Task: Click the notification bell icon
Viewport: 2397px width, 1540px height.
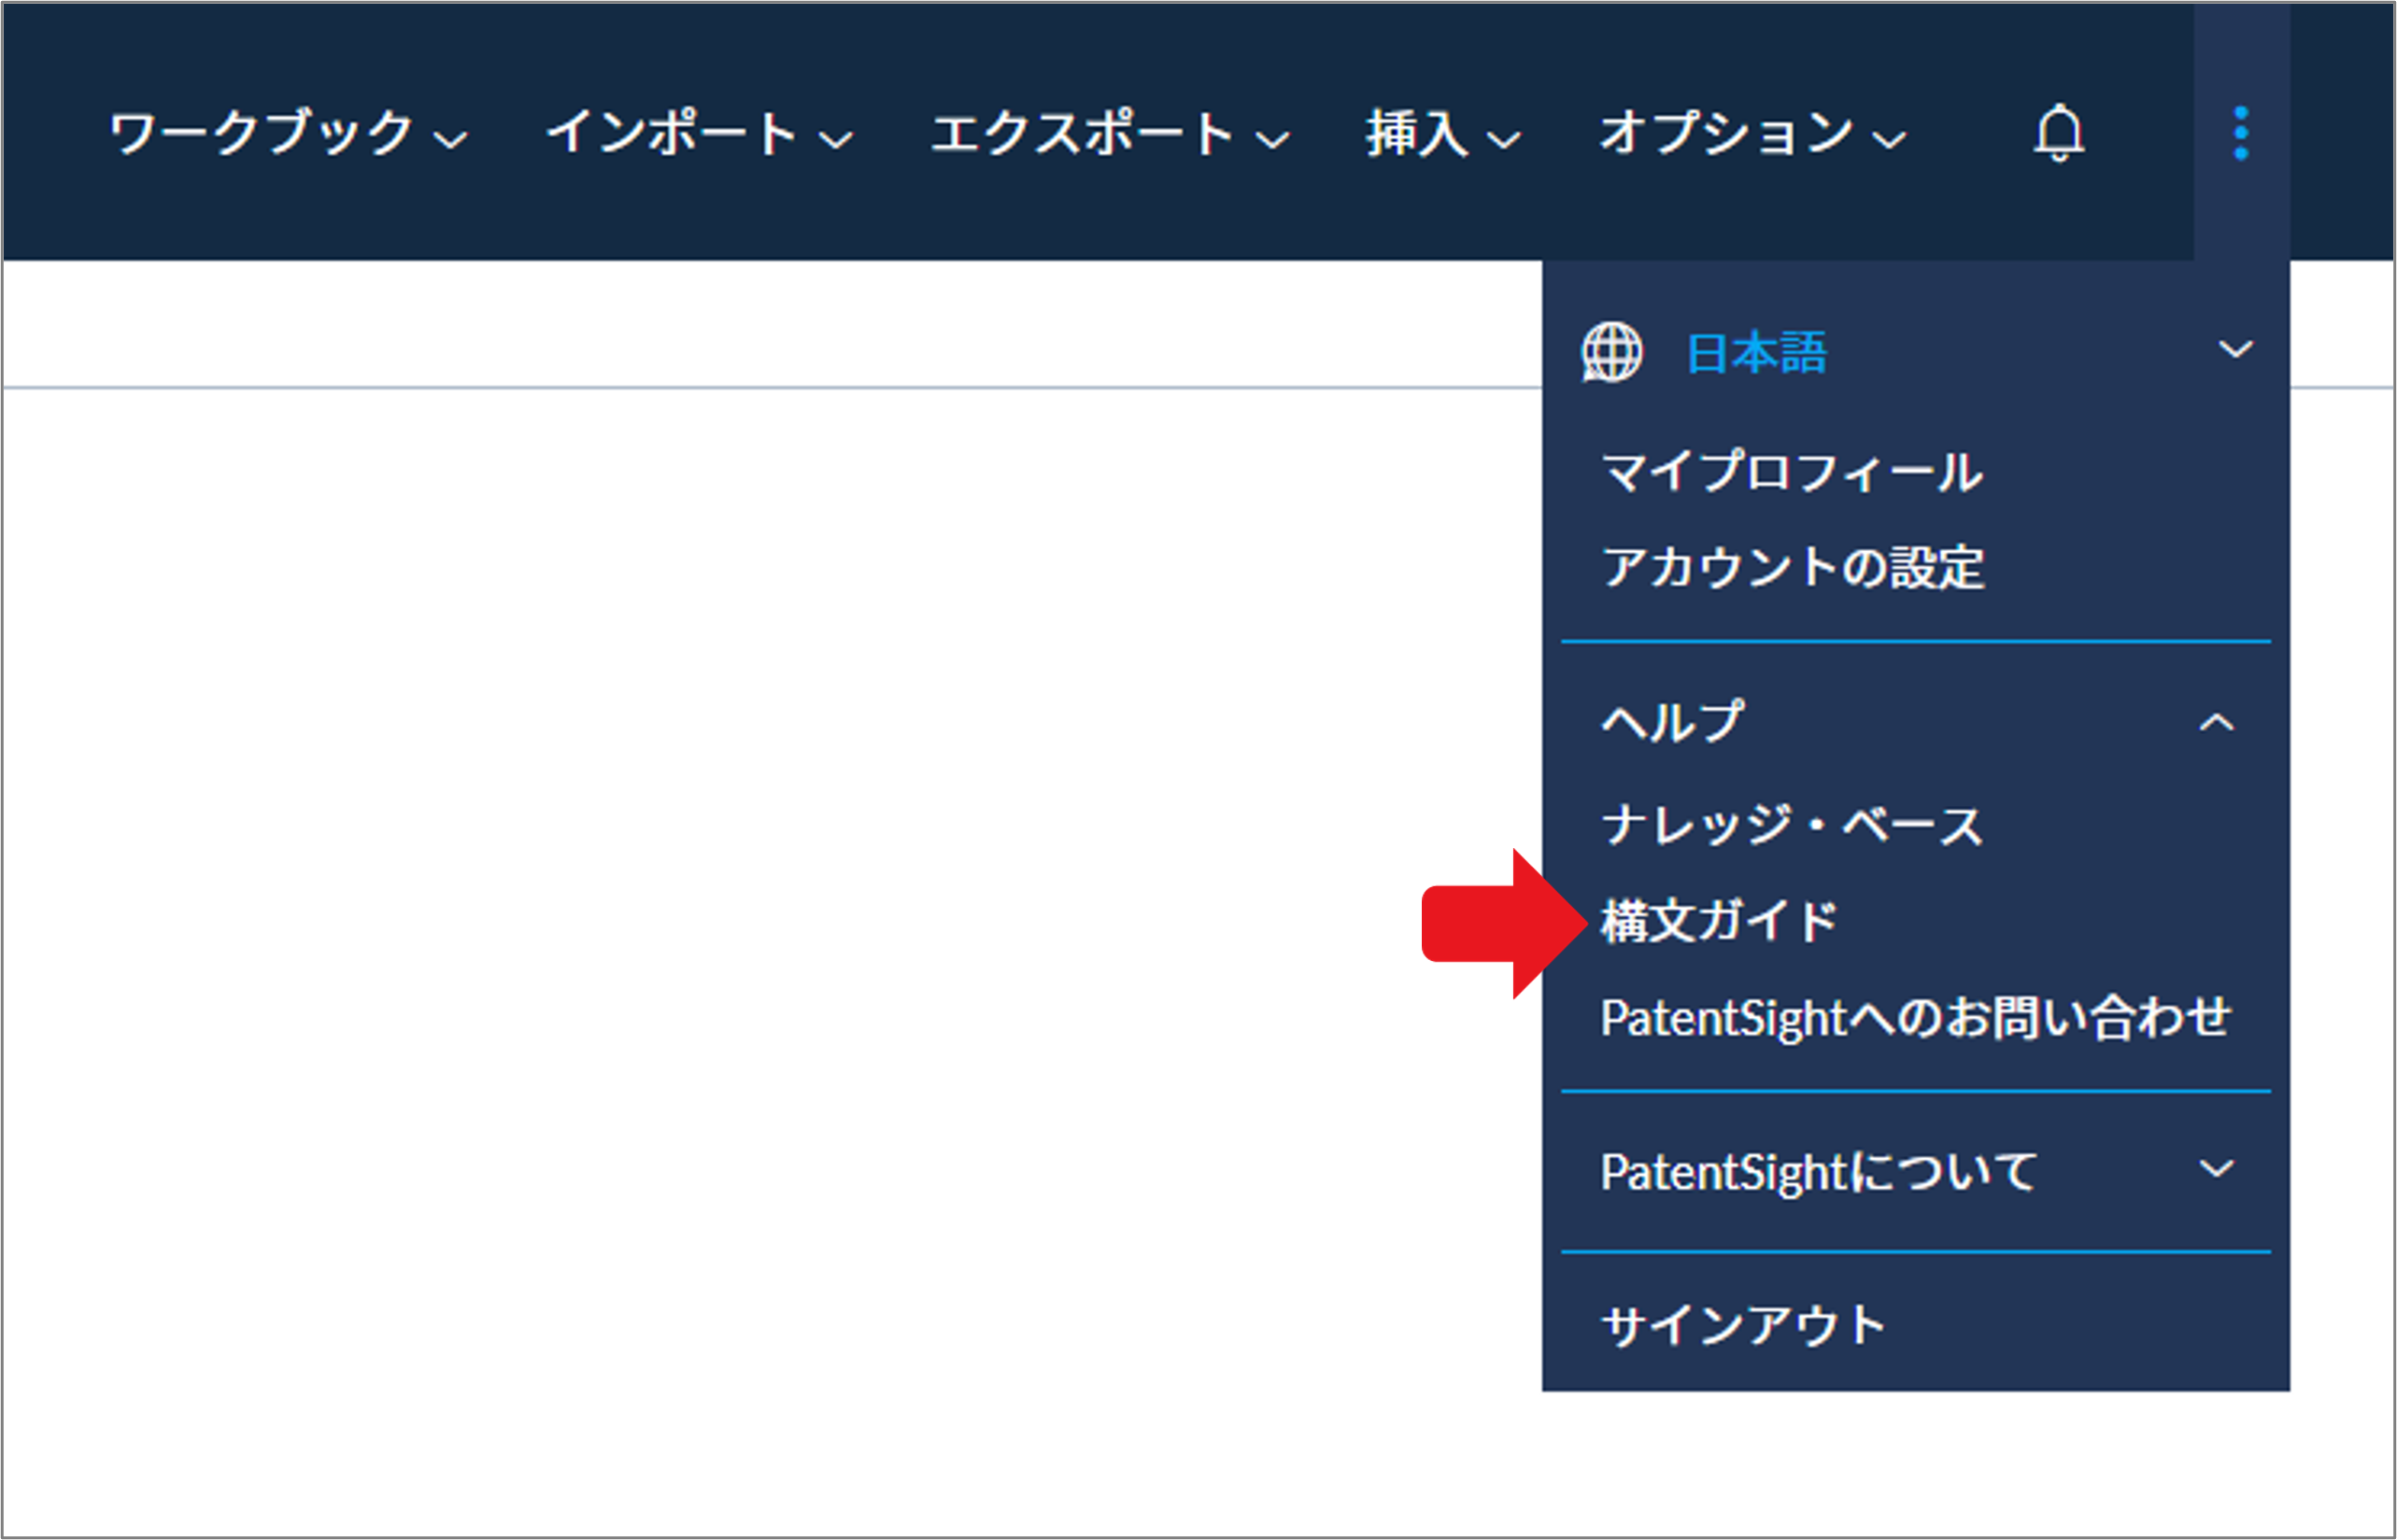Action: (2059, 133)
